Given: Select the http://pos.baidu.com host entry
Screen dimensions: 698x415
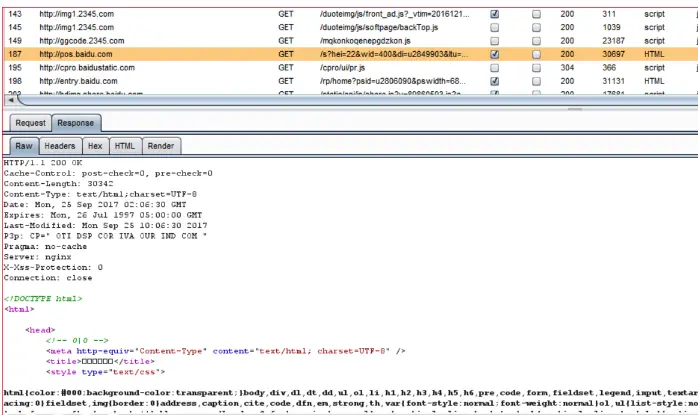Looking at the screenshot, I should tap(76, 54).
